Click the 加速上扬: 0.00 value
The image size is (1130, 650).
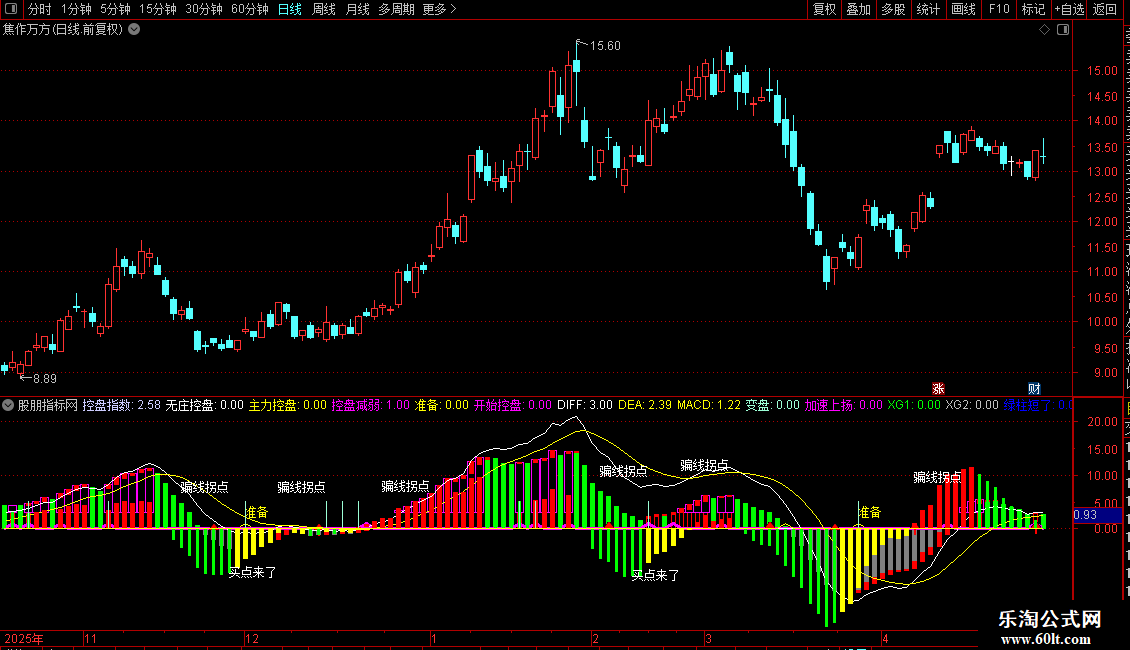tap(843, 405)
